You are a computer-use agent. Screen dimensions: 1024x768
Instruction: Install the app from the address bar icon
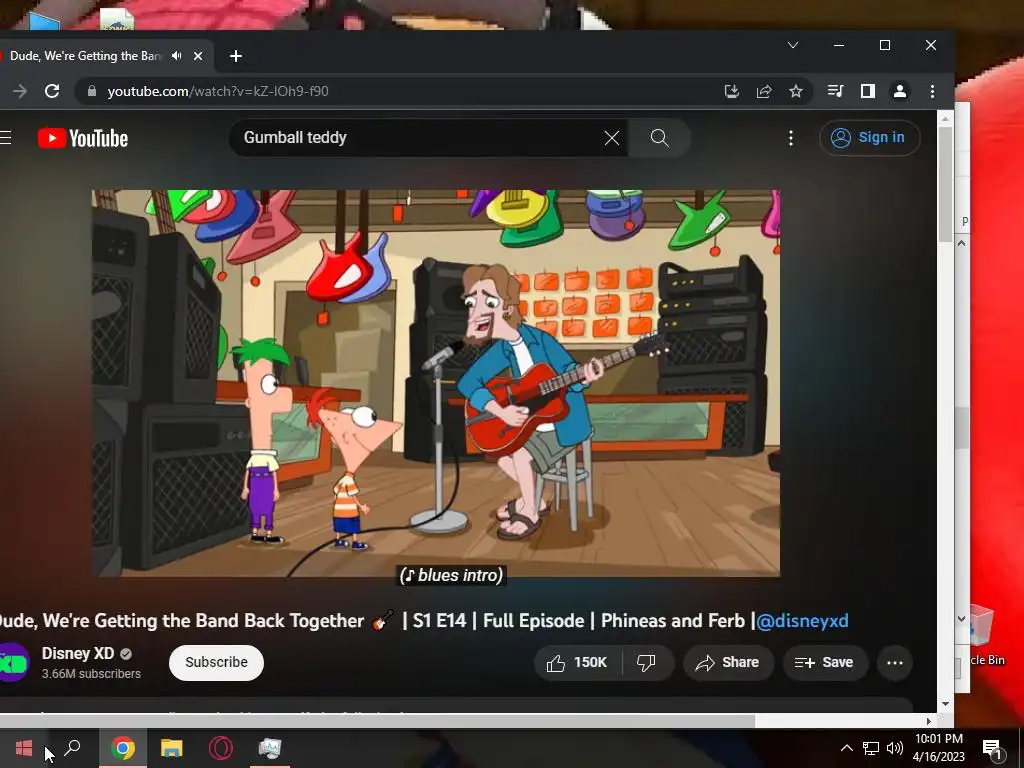click(731, 91)
